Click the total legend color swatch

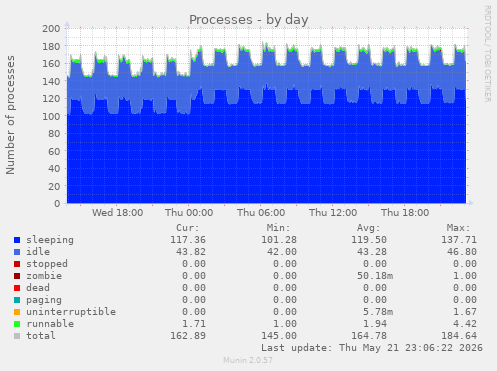point(17,336)
